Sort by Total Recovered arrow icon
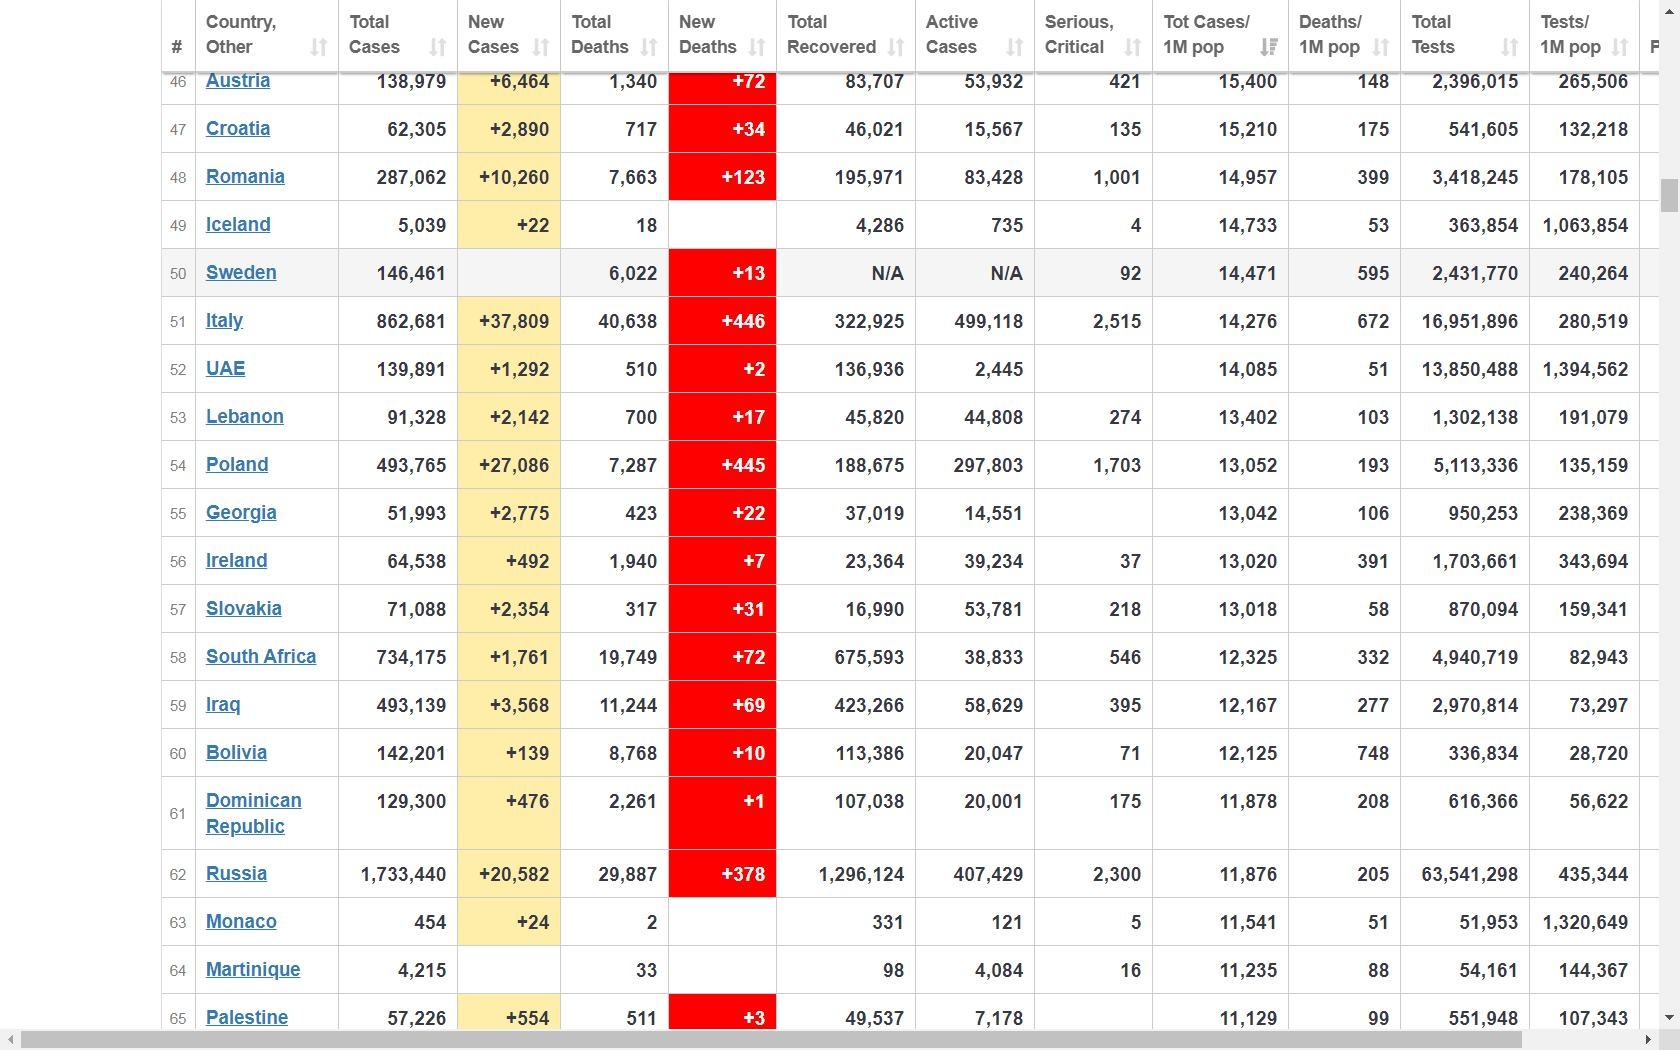The width and height of the screenshot is (1680, 1050). pos(896,47)
